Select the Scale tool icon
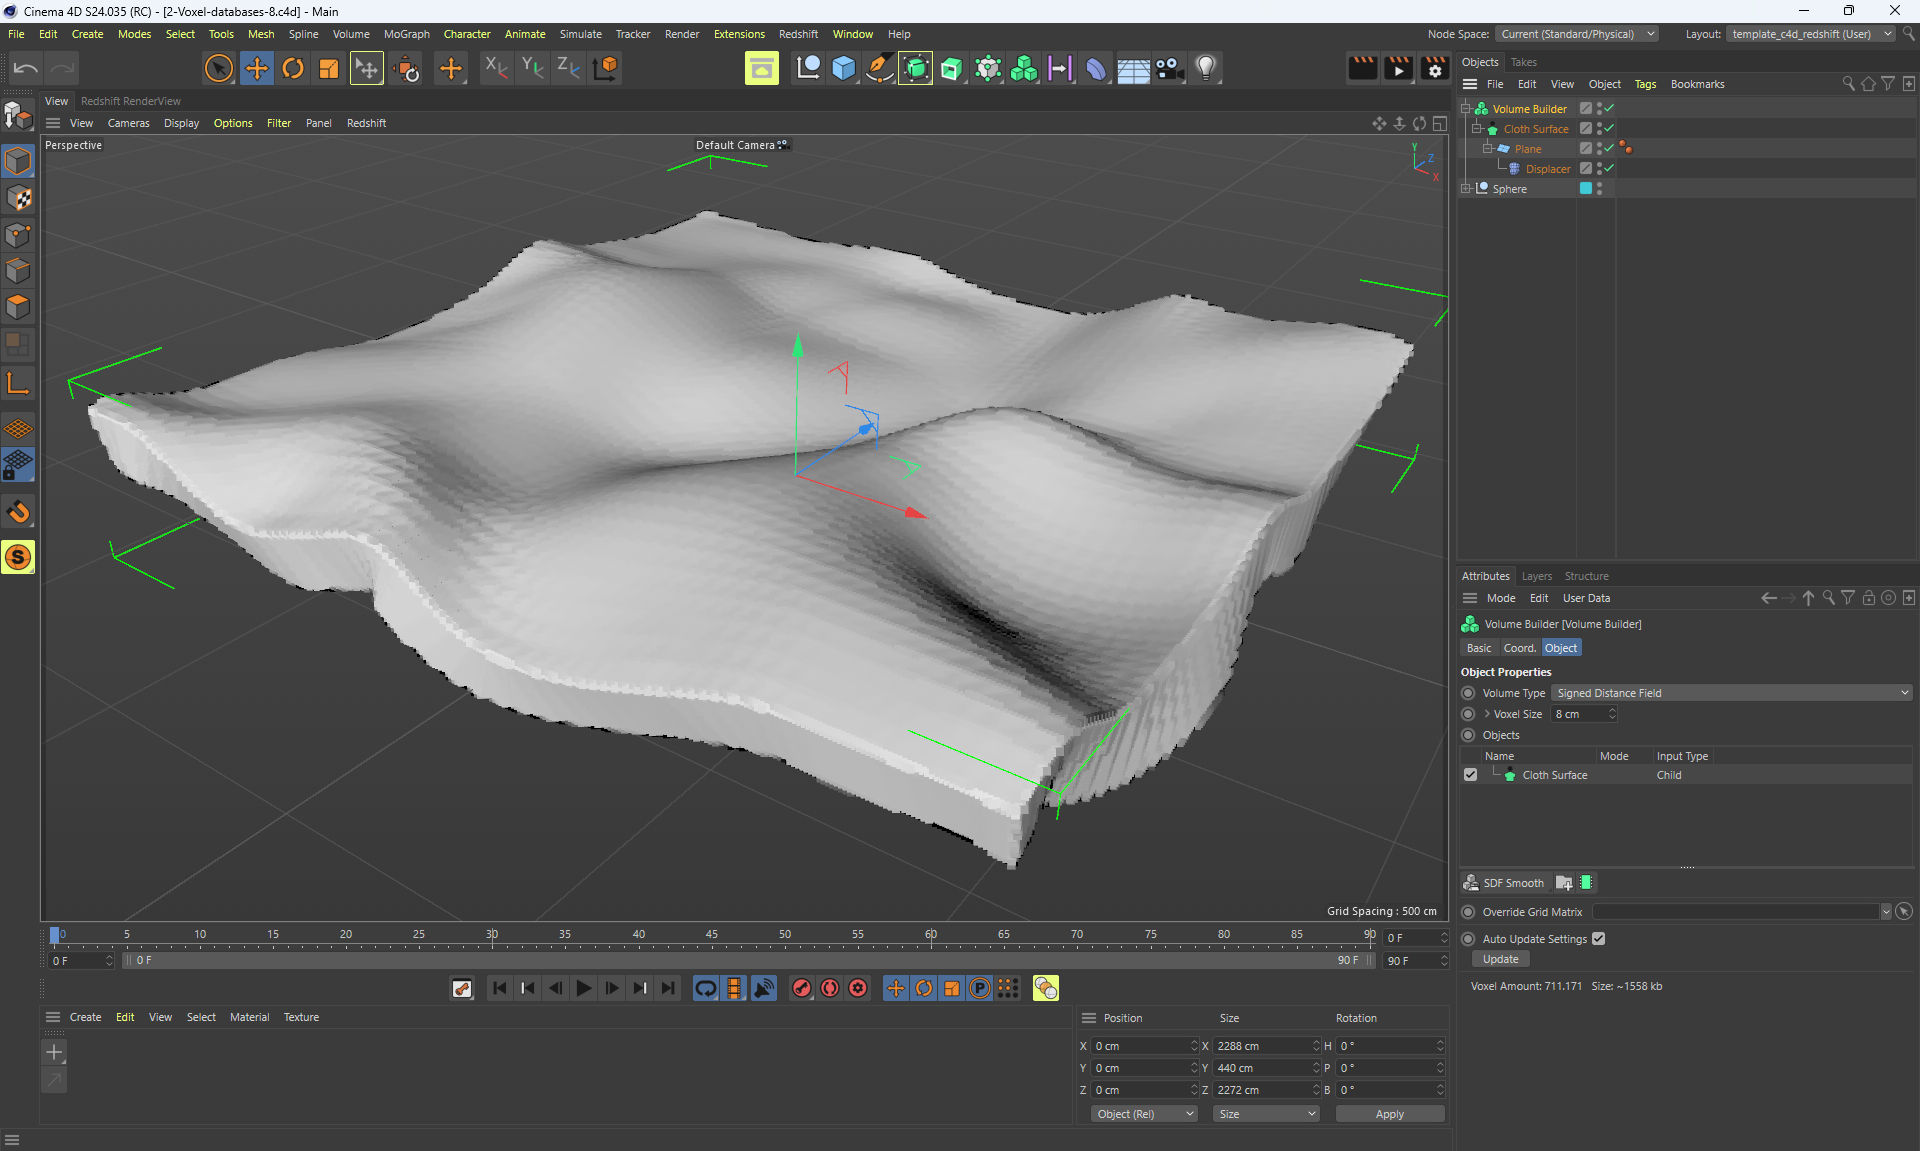 [329, 68]
